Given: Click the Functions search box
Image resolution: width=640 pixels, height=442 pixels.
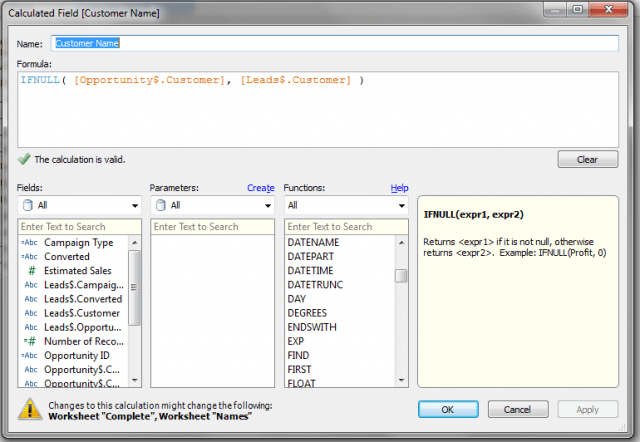Looking at the screenshot, I should click(x=346, y=227).
